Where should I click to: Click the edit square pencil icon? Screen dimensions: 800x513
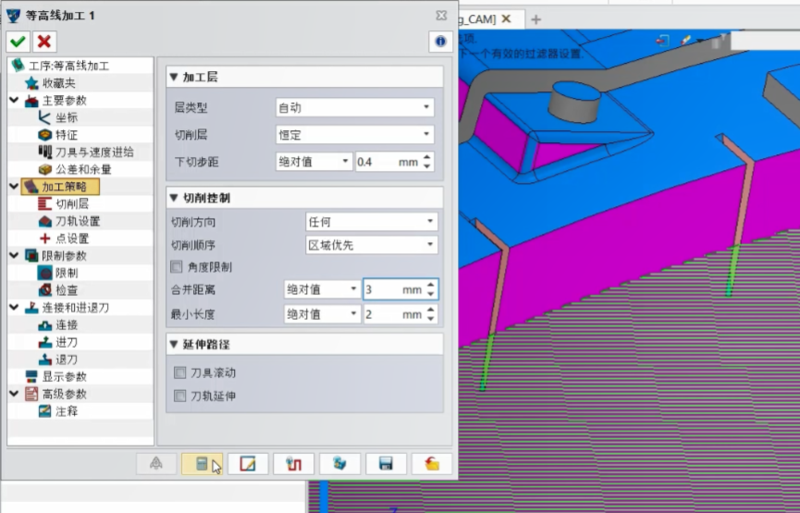point(248,464)
